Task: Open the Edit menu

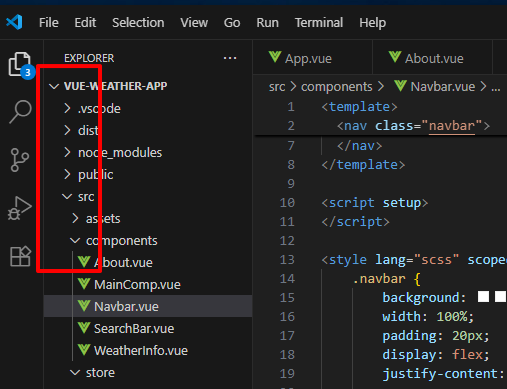Action: tap(85, 23)
